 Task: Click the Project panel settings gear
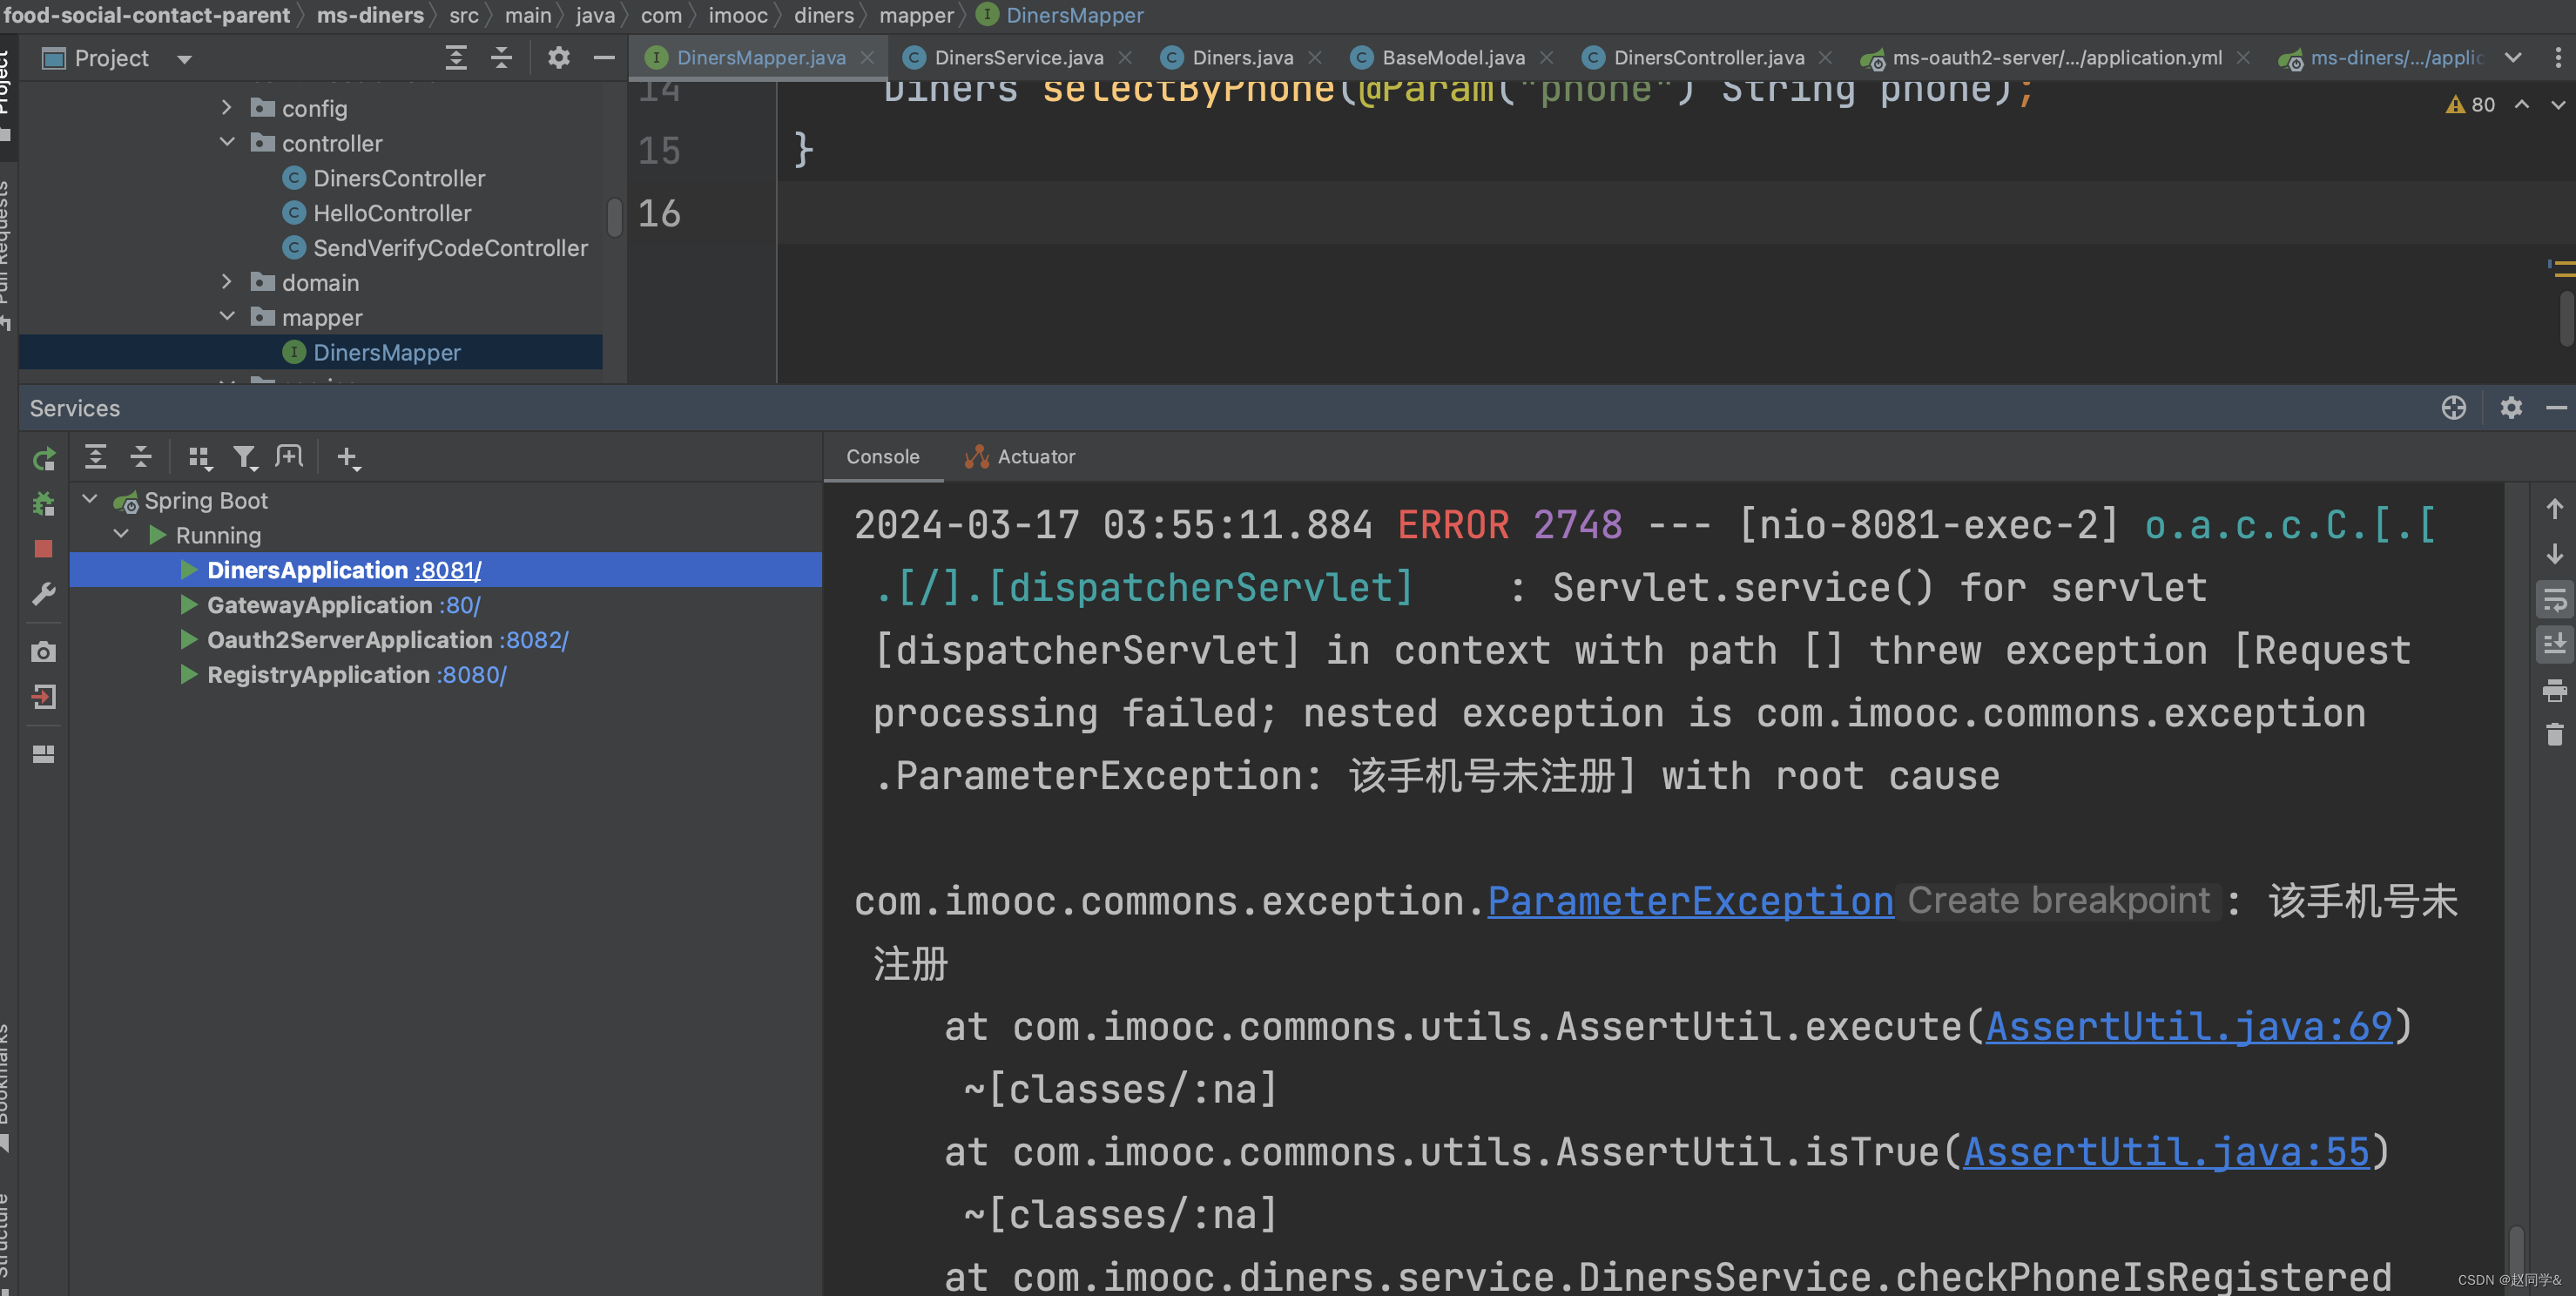pos(558,58)
